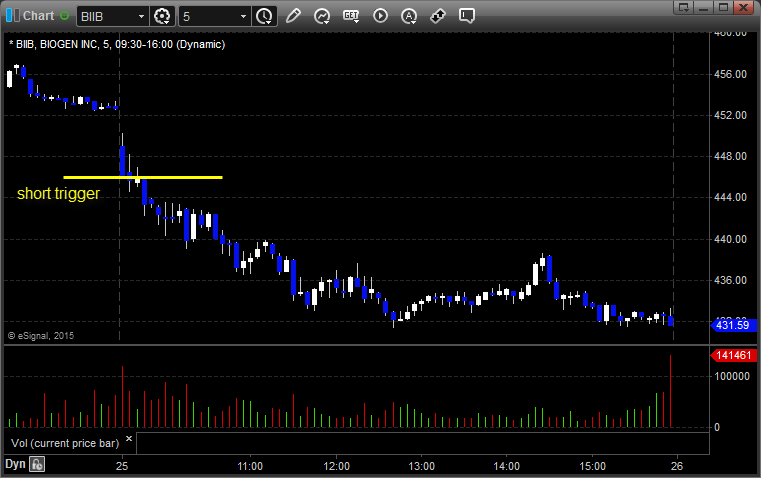Click the GET tools icon
Image resolution: width=761 pixels, height=478 pixels.
pos(351,16)
